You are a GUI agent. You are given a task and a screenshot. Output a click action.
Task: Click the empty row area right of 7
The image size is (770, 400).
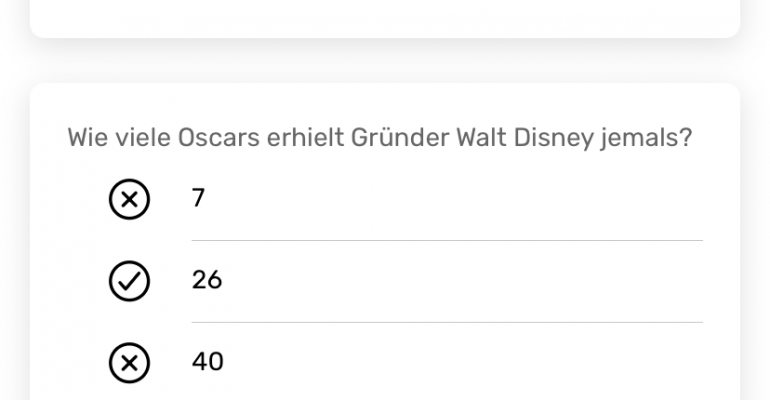pyautogui.click(x=454, y=199)
